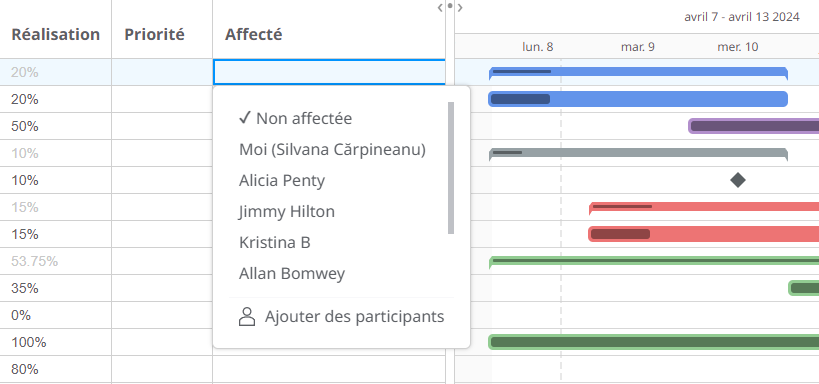Select the purple Gantt task bar

coord(754,126)
